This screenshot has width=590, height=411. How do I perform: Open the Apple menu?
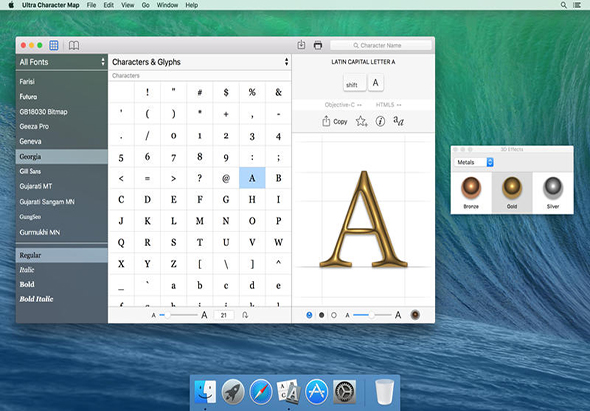tap(11, 5)
